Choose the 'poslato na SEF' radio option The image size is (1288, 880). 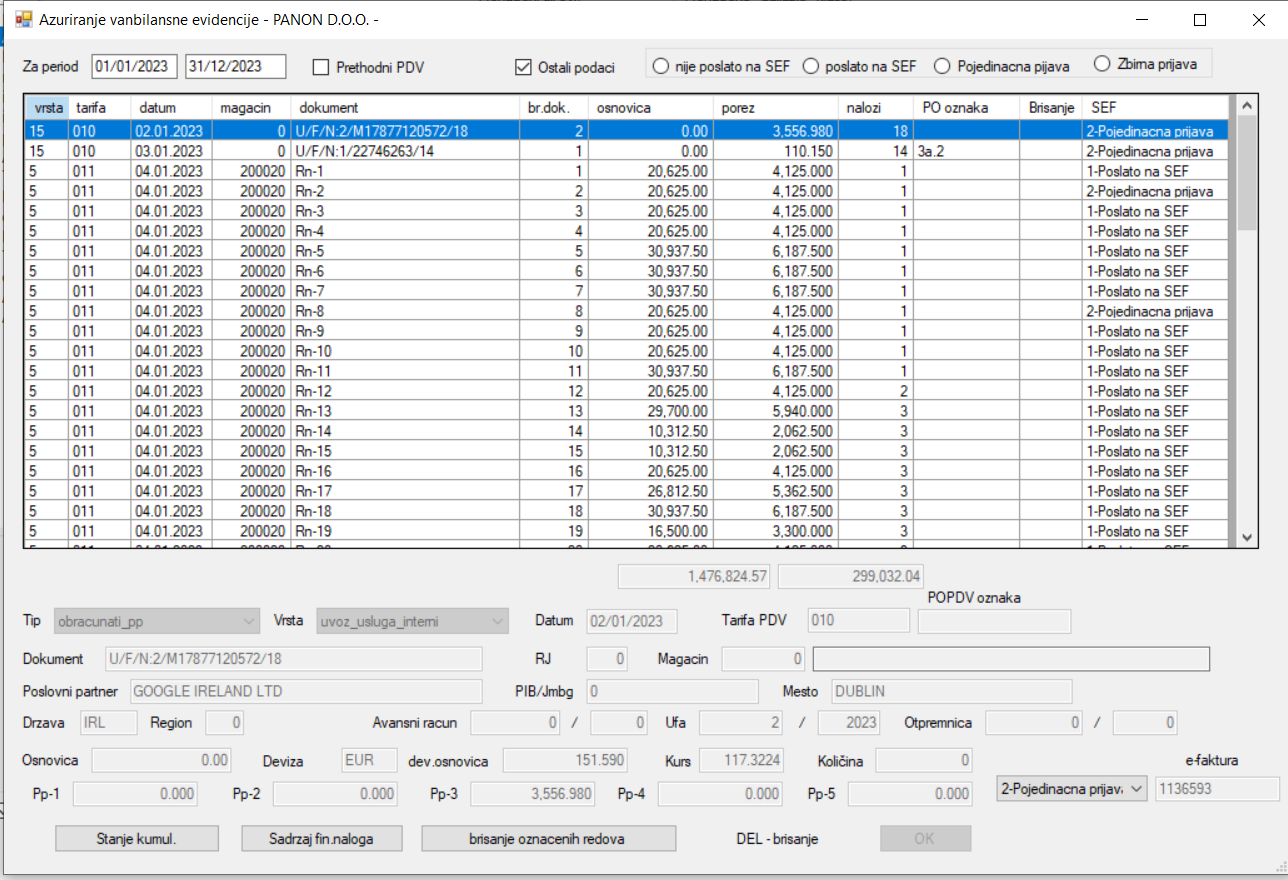point(810,66)
